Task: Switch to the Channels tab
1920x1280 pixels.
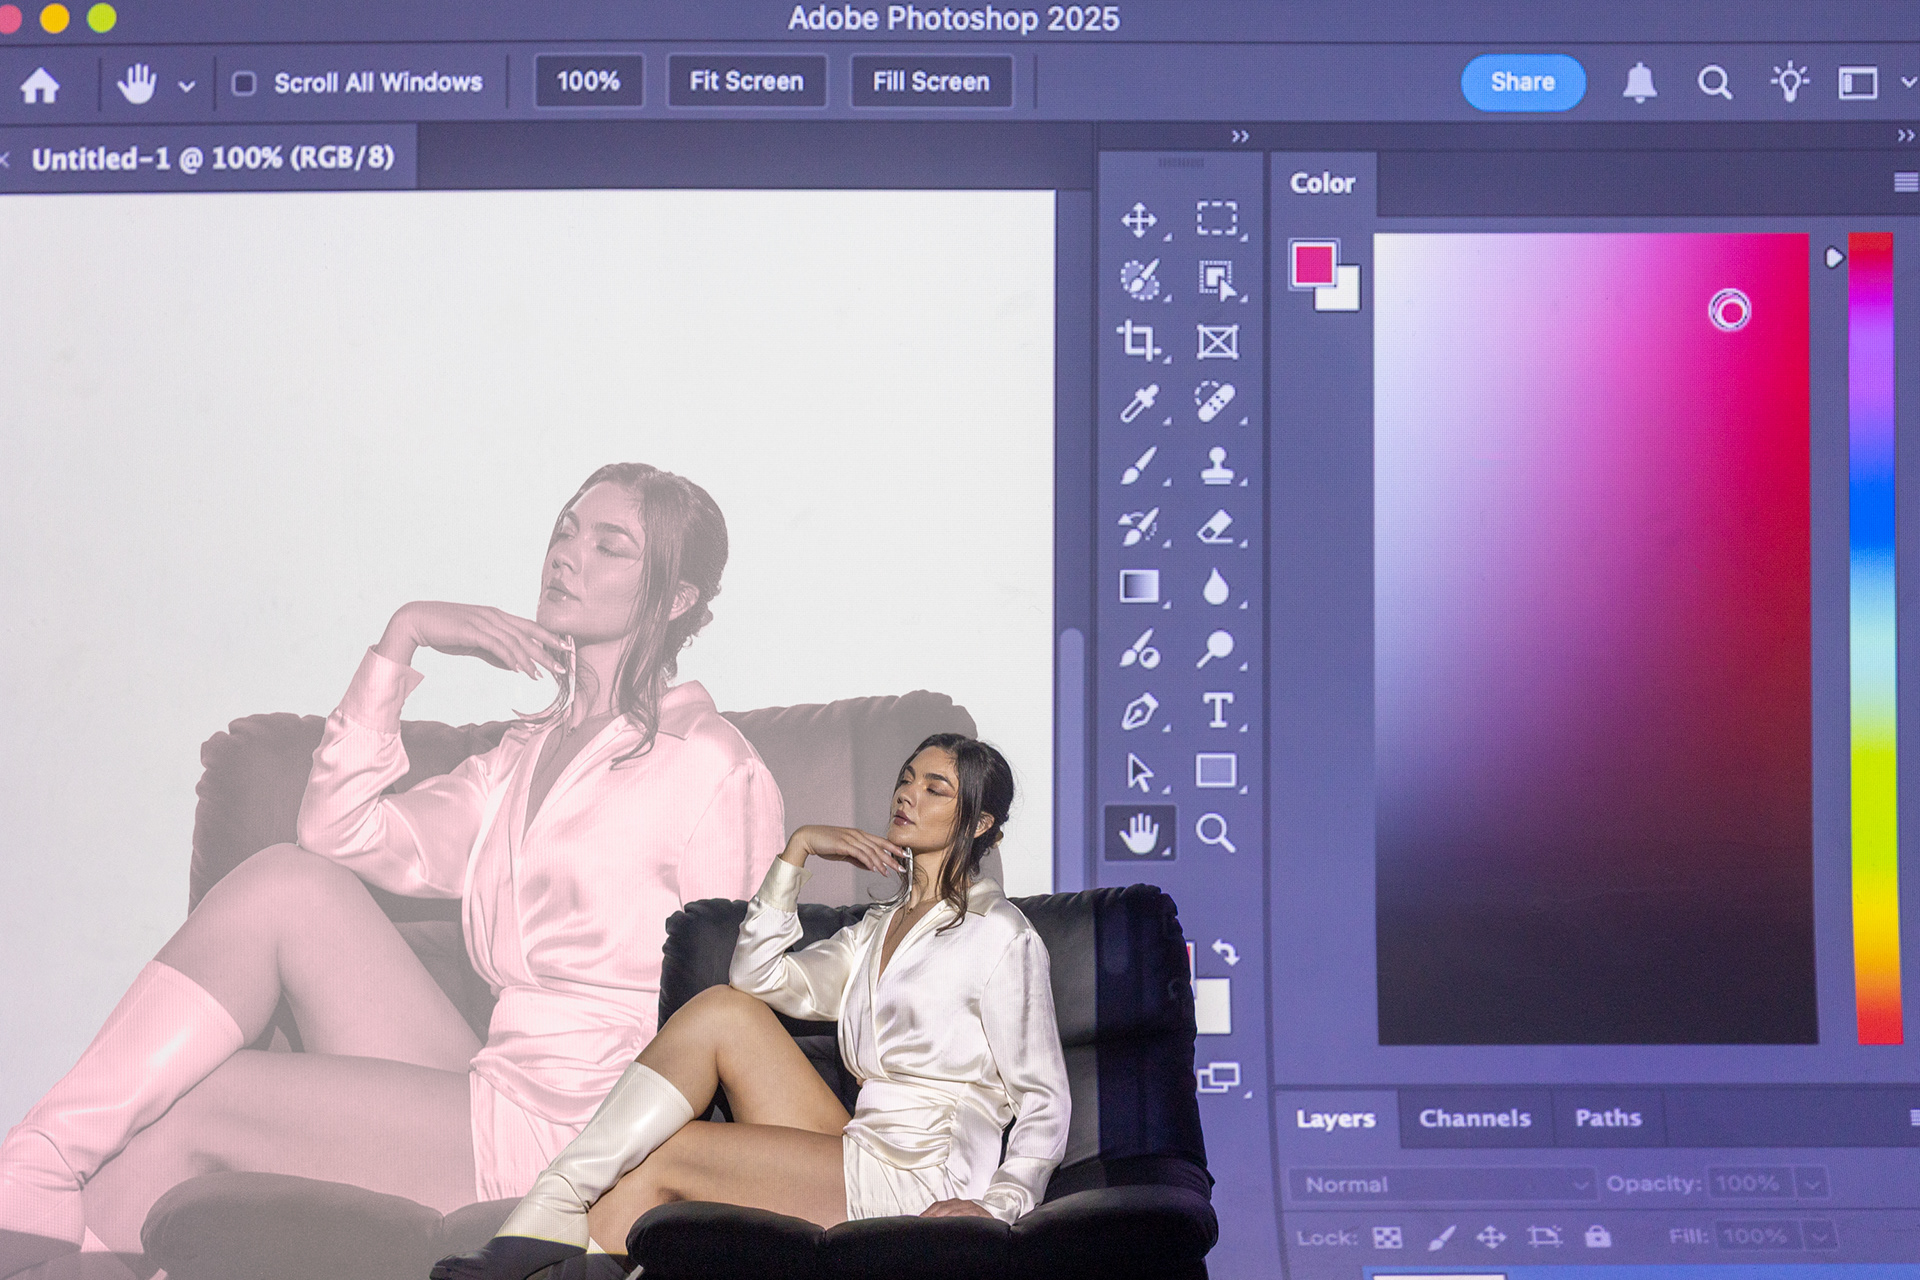Action: tap(1474, 1118)
